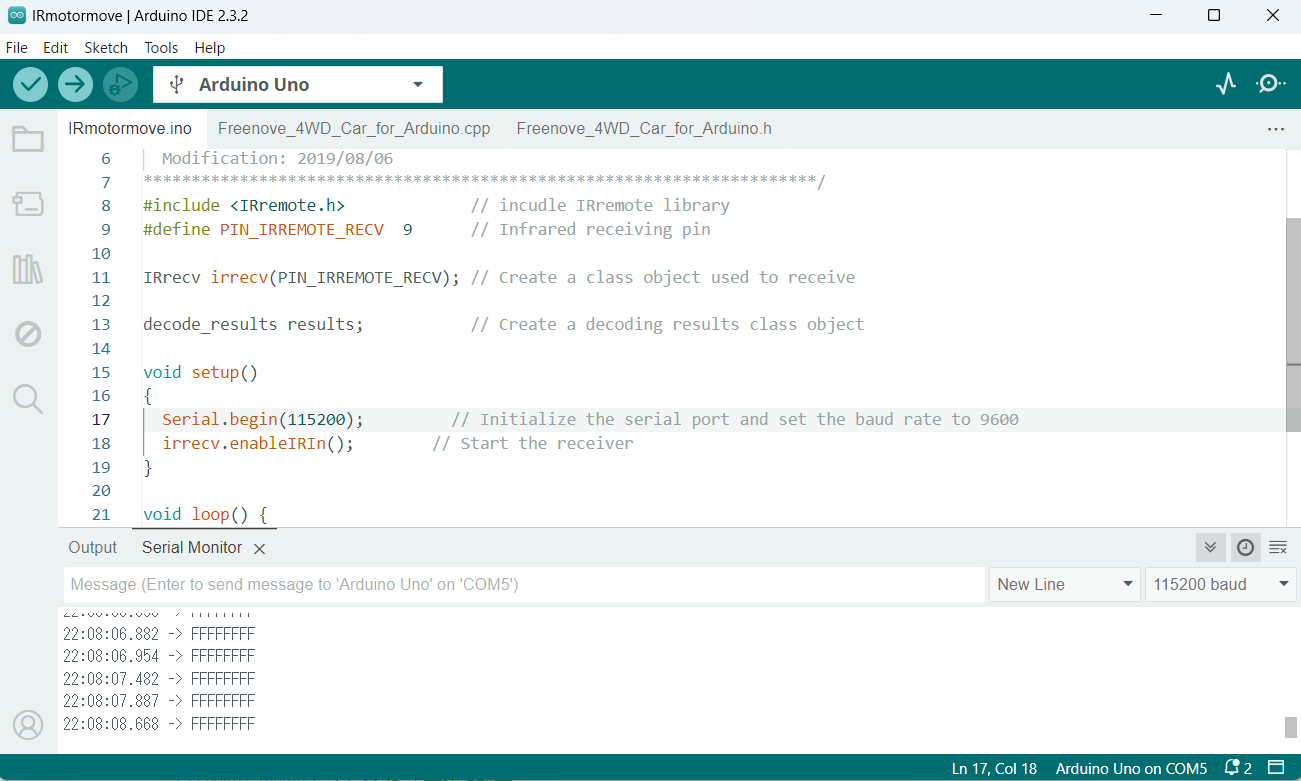This screenshot has height=781, width=1301.
Task: Click the Modification: 2019/08/06 comment
Action: click(278, 159)
